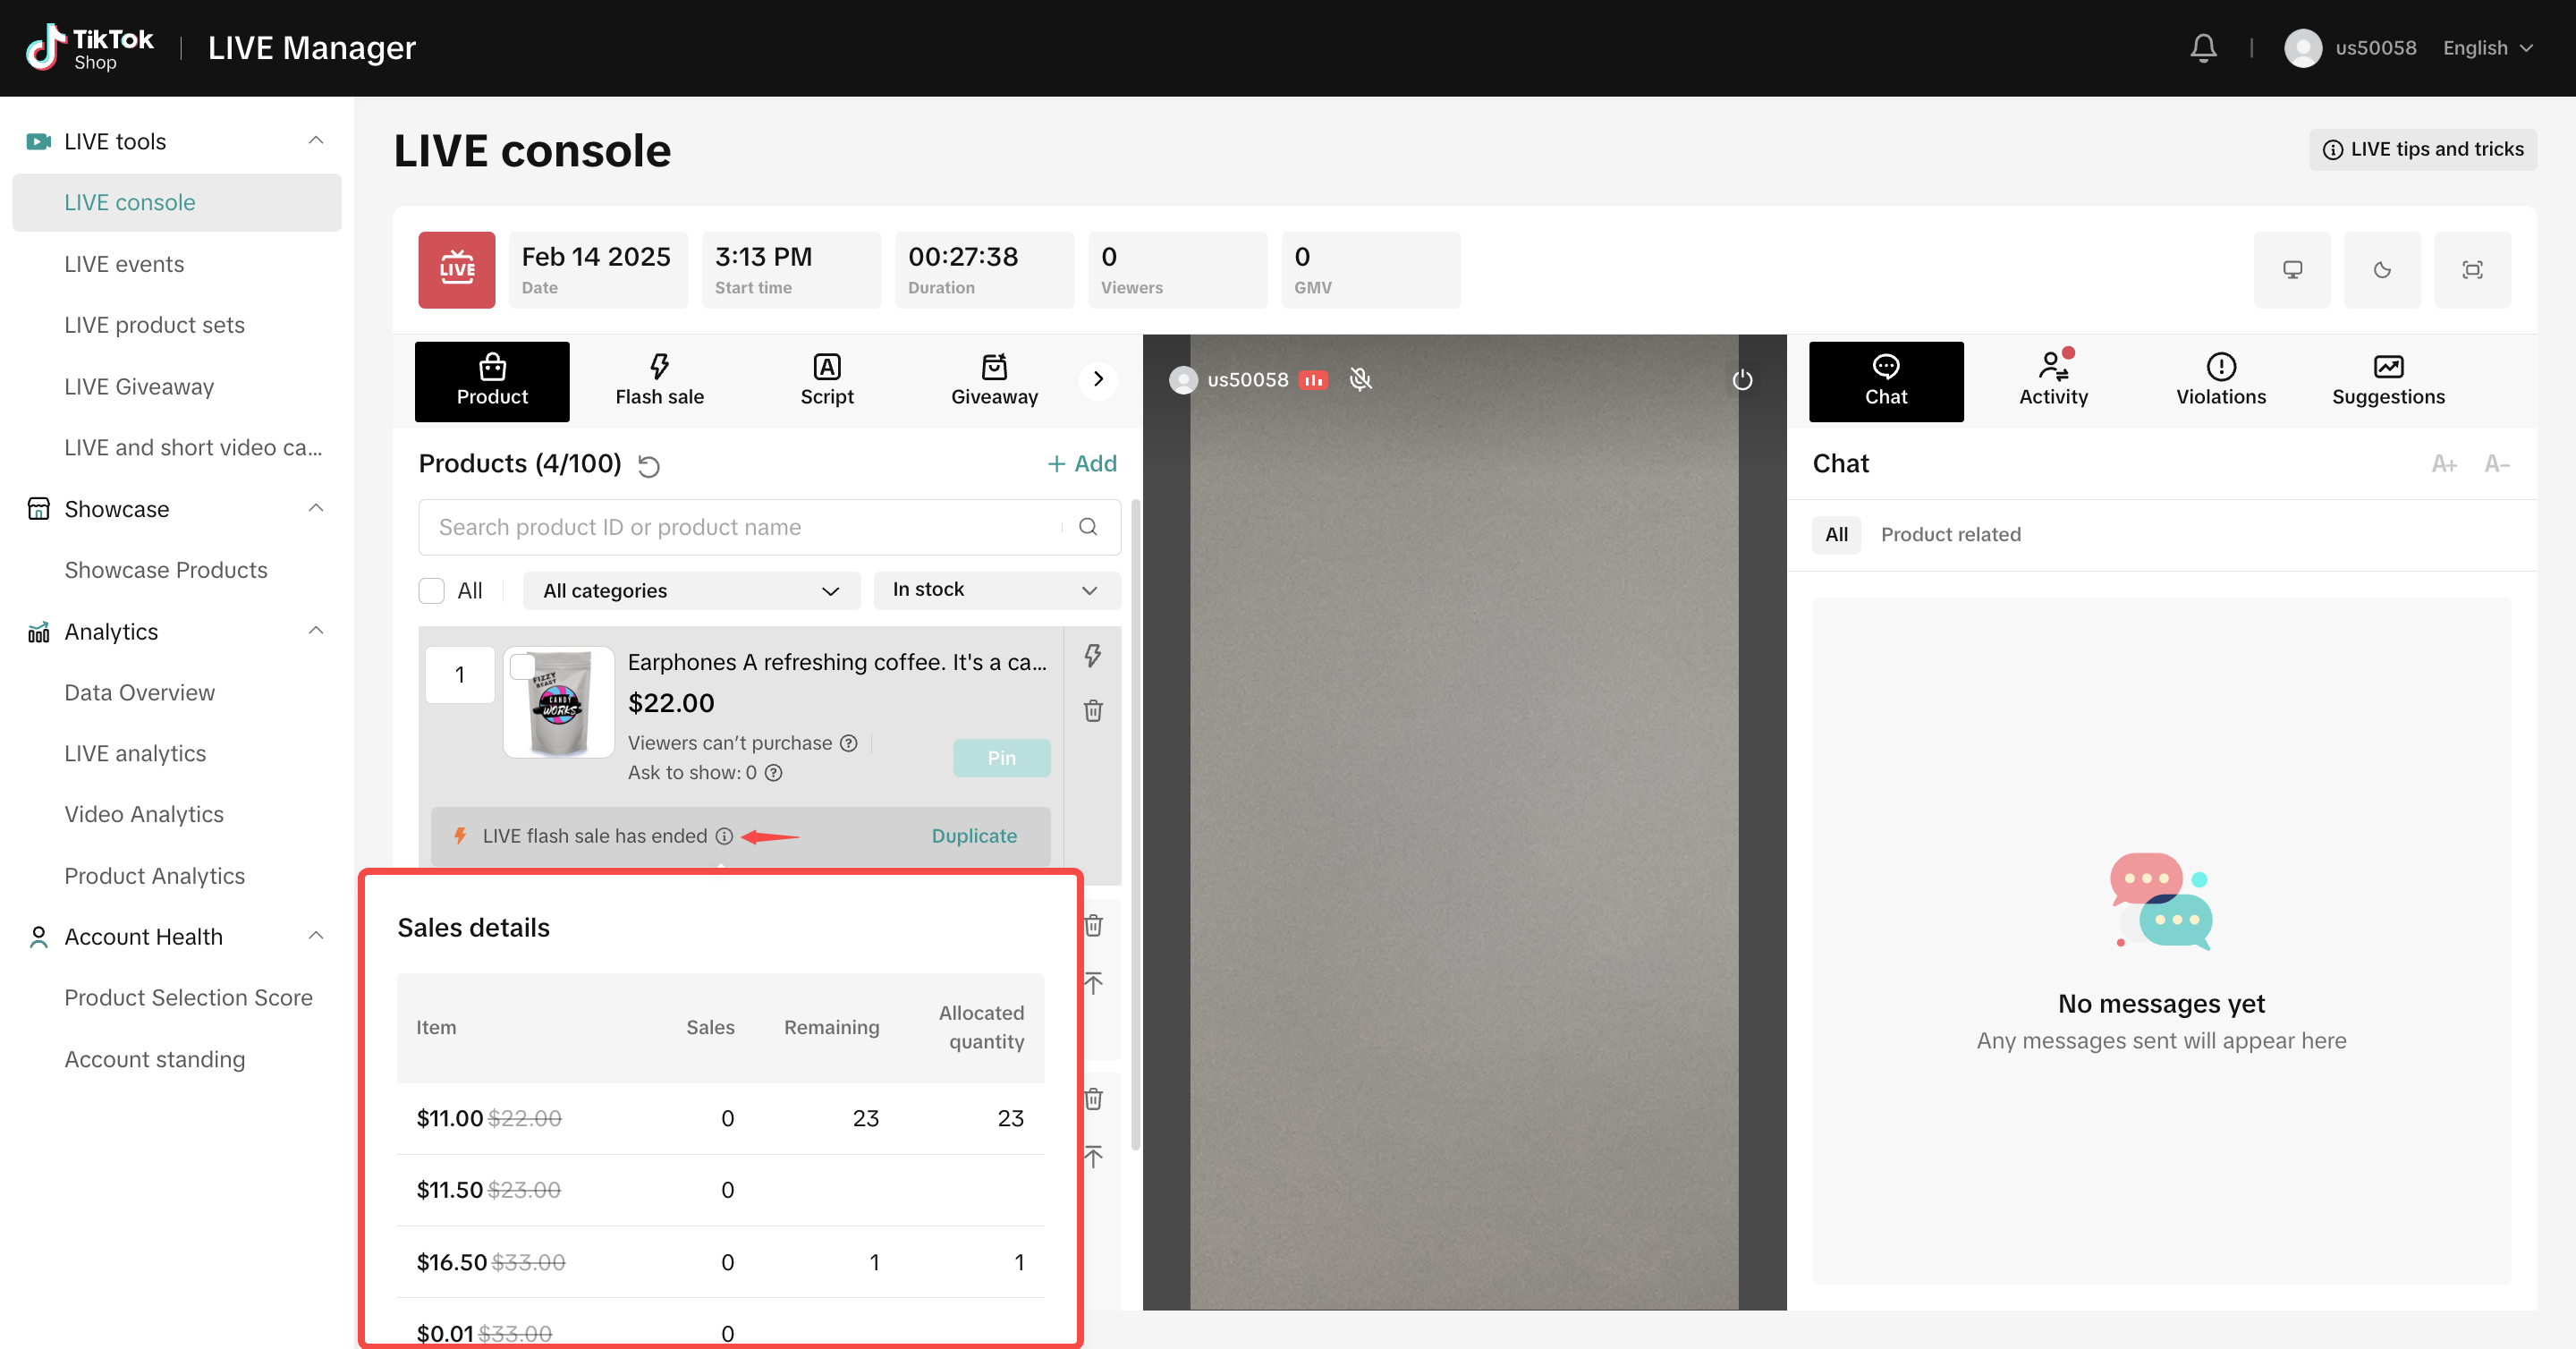
Task: Click the flash sale lightning icon on Earphones product
Action: click(x=1093, y=656)
